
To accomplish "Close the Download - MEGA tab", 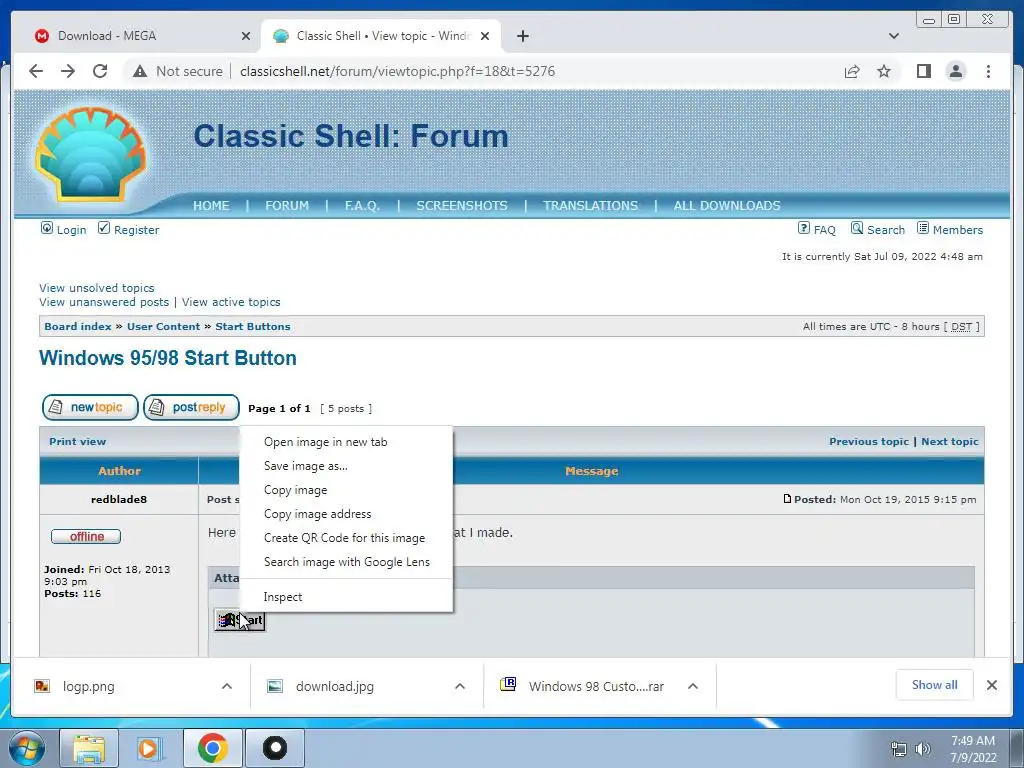I will pyautogui.click(x=246, y=36).
